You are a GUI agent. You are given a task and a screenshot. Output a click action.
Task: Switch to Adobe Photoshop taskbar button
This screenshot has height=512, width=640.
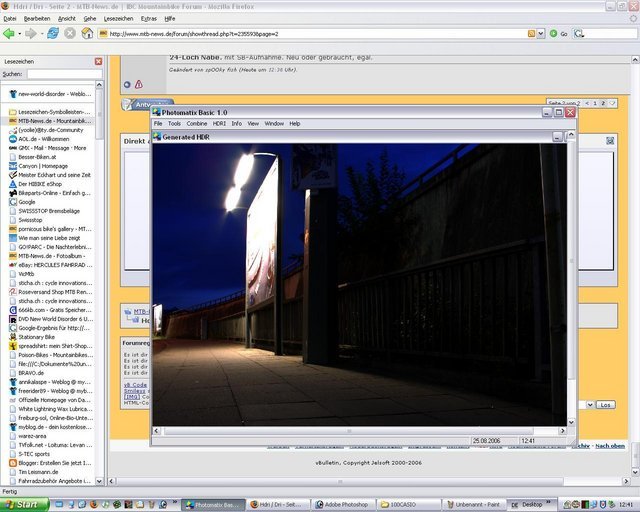(342, 505)
